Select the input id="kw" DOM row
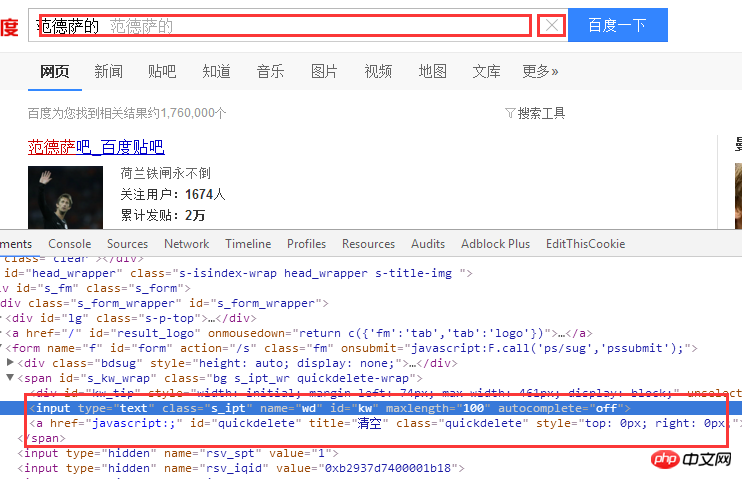This screenshot has width=742, height=479. (371, 408)
